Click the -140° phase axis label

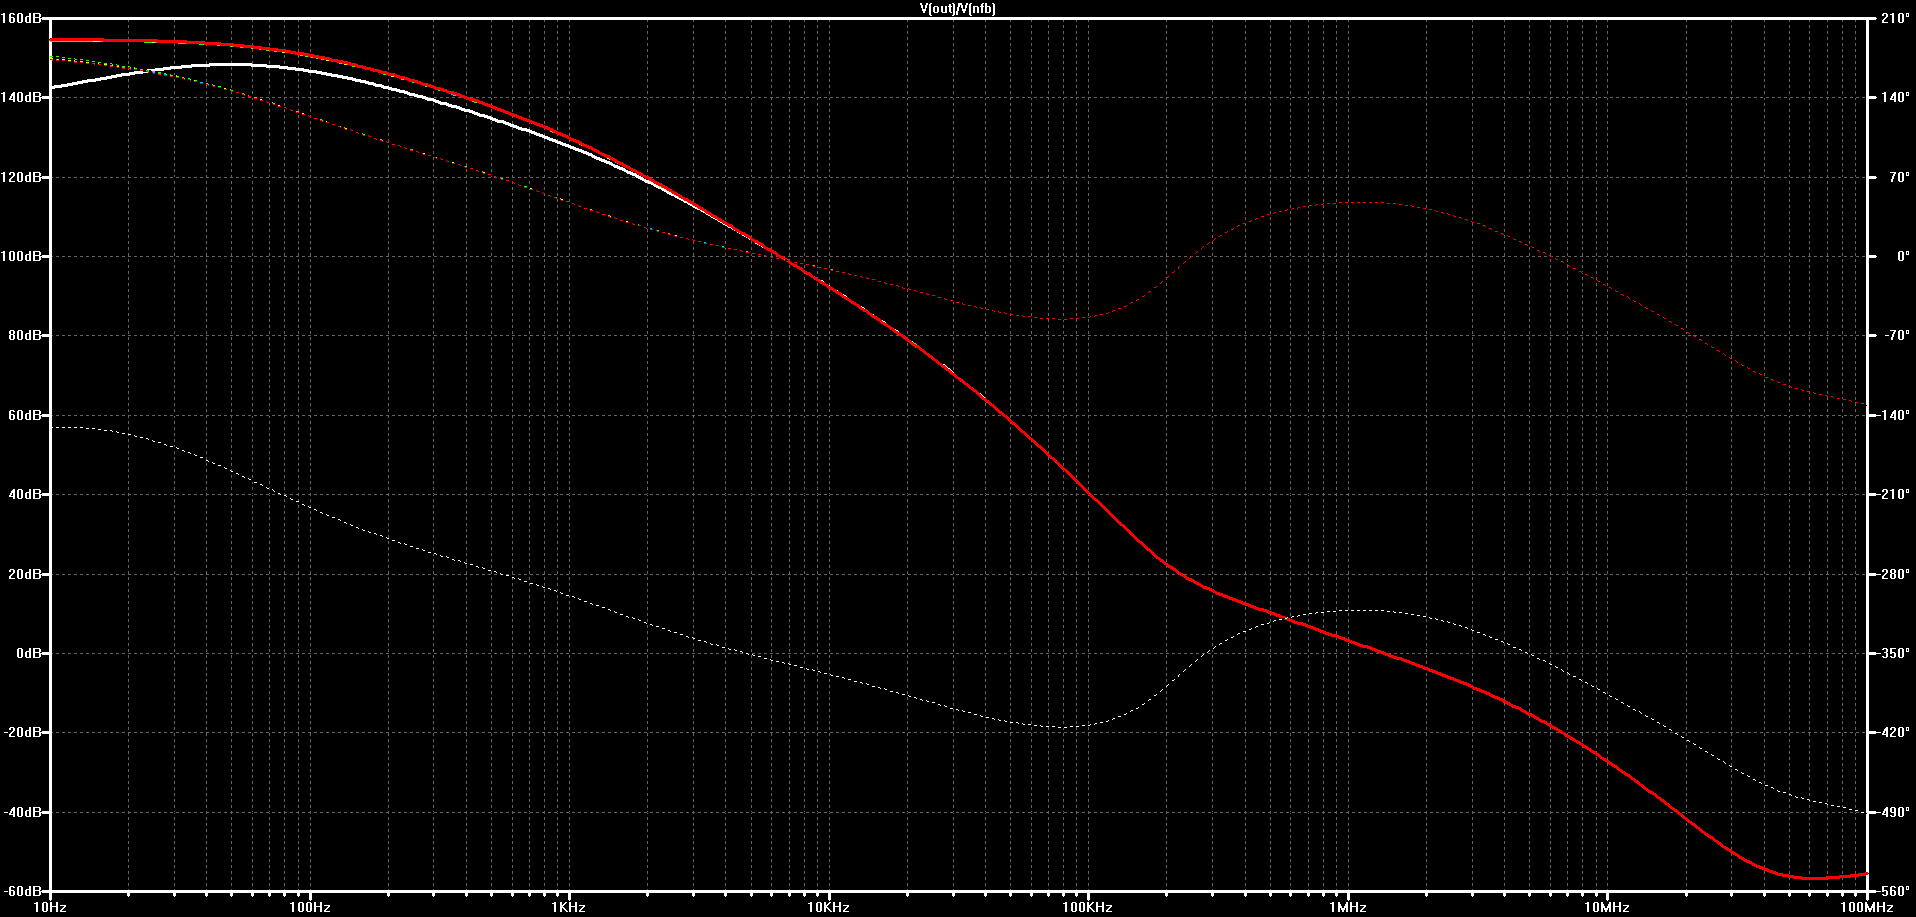pos(1895,415)
